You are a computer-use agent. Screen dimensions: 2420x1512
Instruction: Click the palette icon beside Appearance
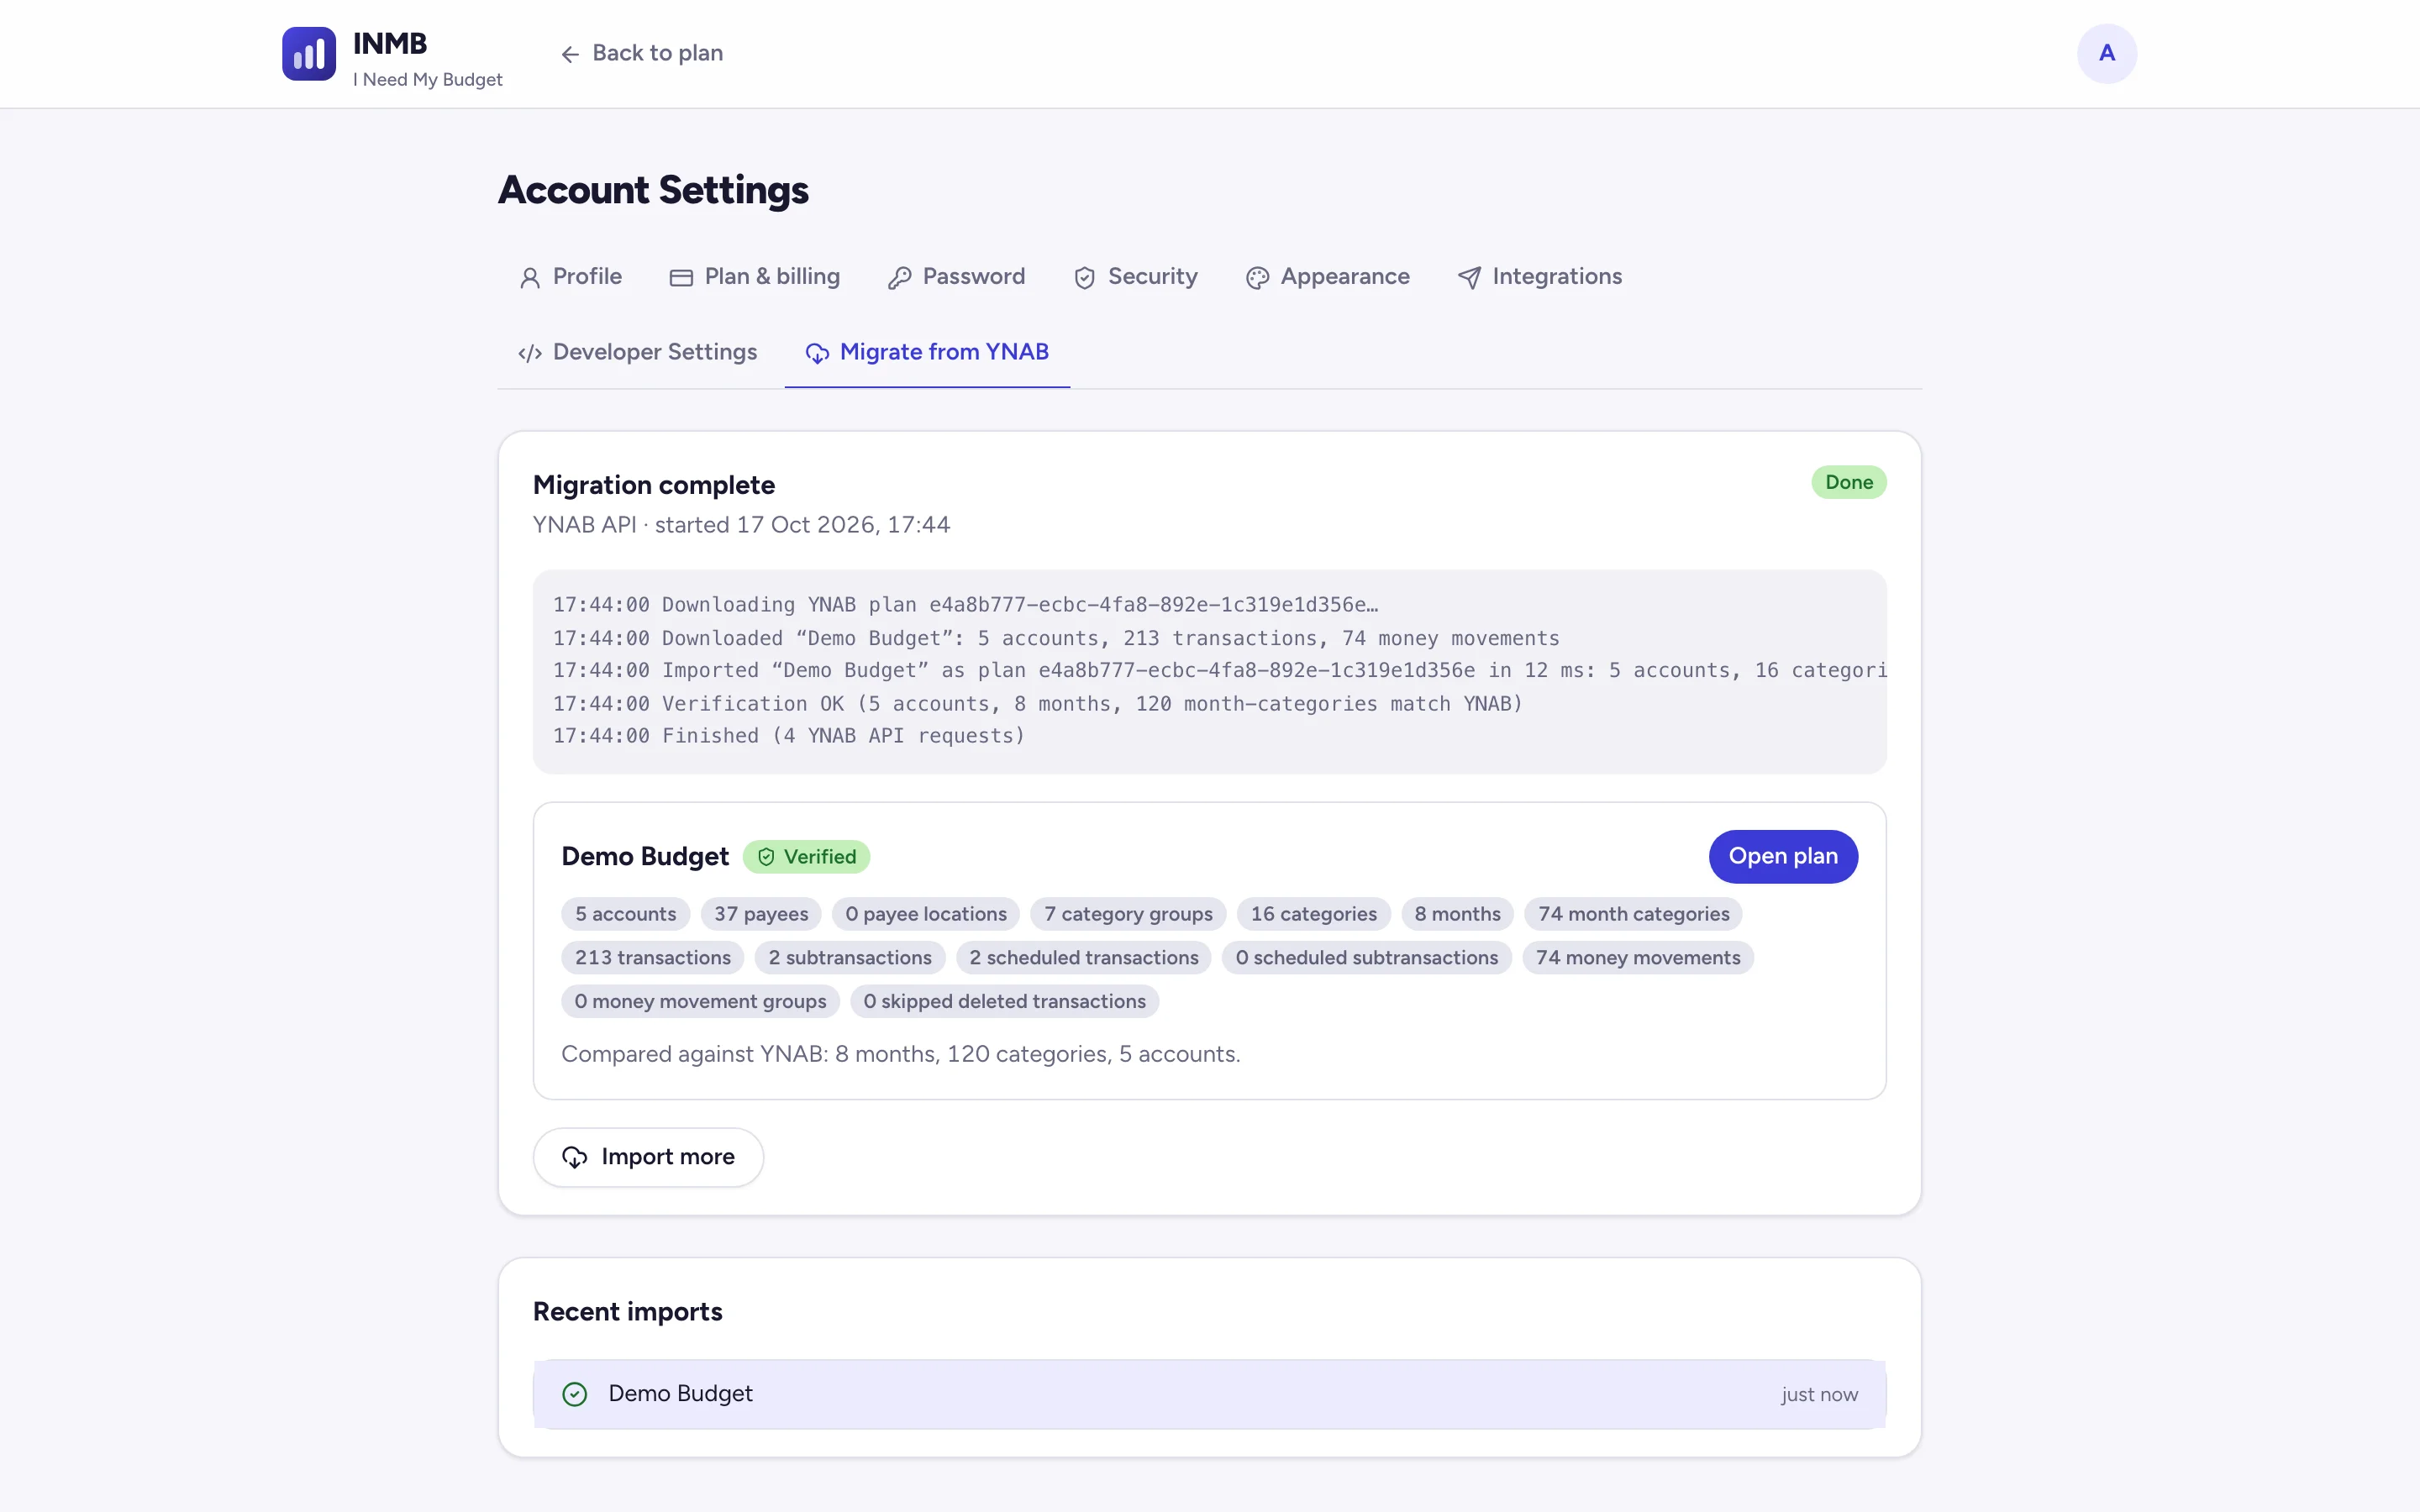tap(1257, 278)
